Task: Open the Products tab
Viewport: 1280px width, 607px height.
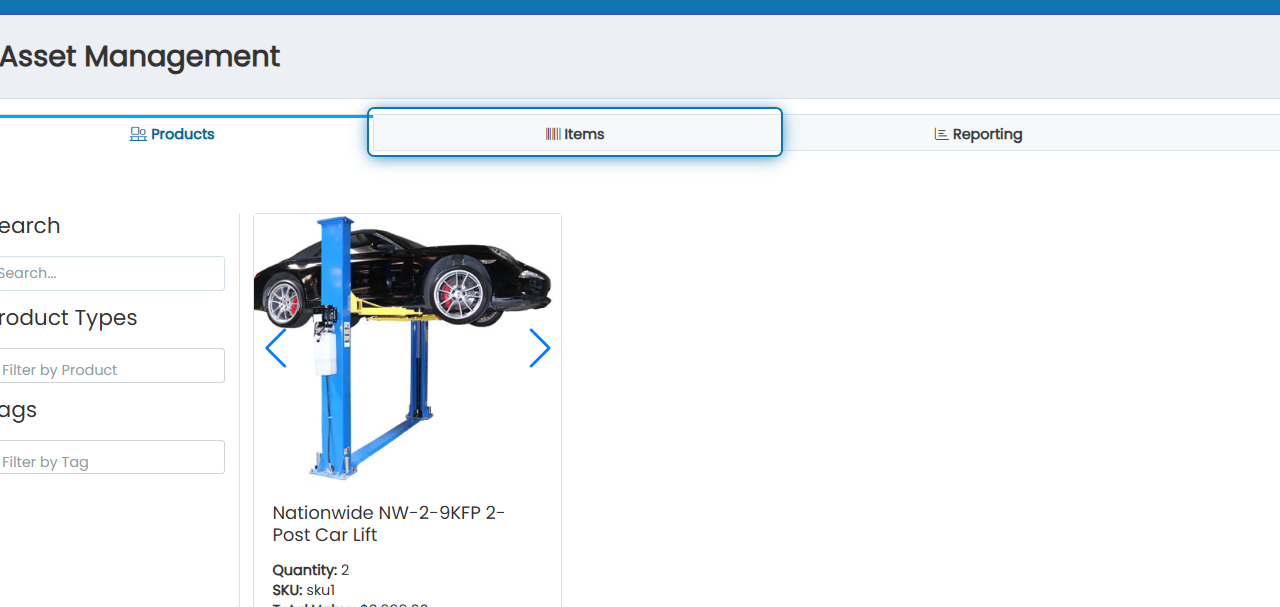Action: tap(172, 134)
